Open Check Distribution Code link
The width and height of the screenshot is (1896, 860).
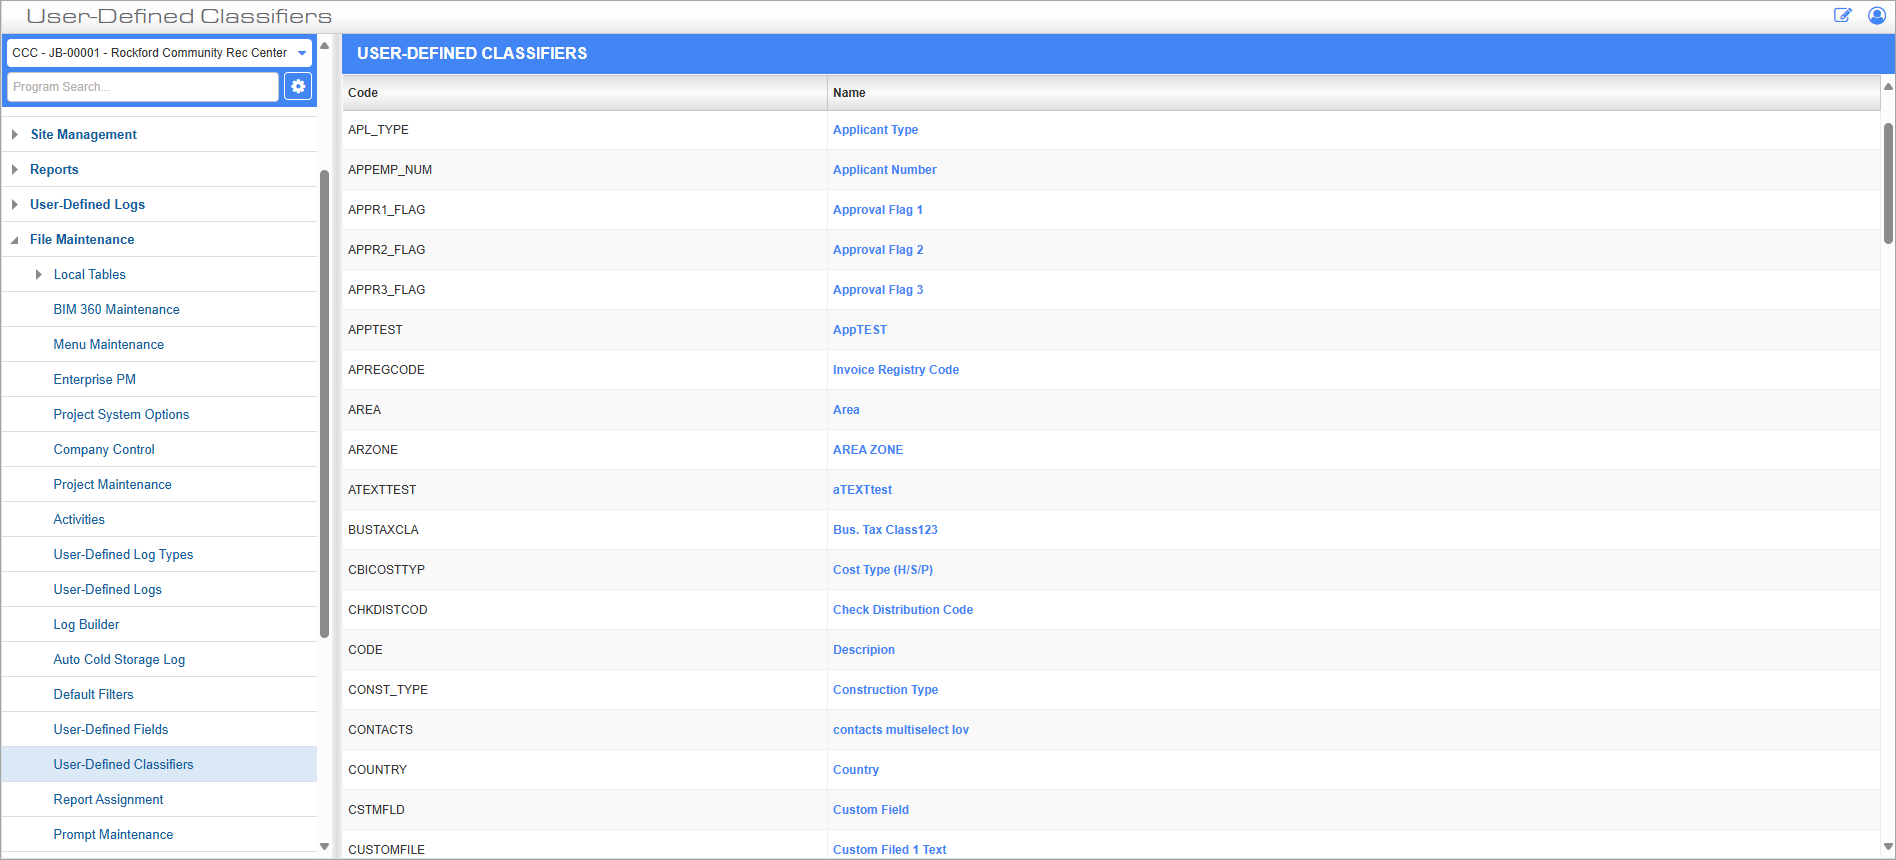click(903, 610)
